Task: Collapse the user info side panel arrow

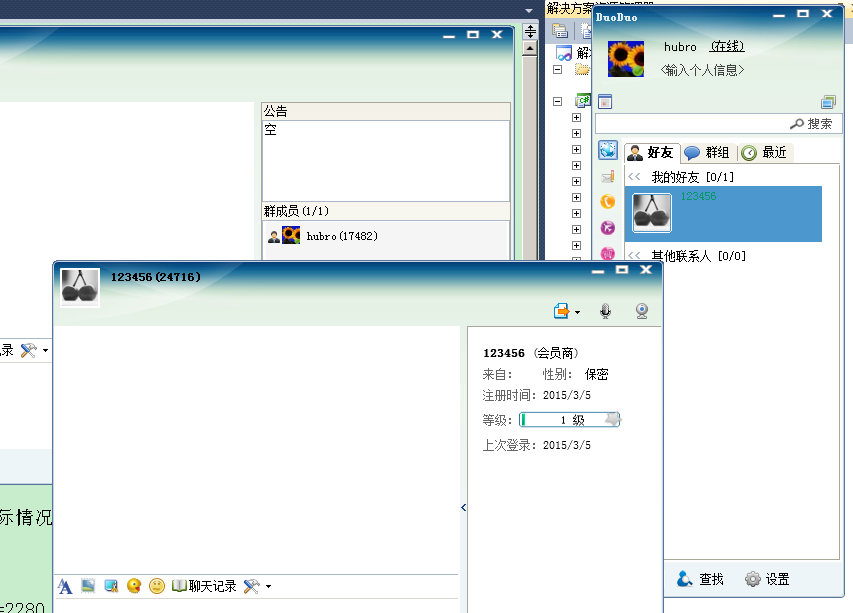Action: (463, 507)
